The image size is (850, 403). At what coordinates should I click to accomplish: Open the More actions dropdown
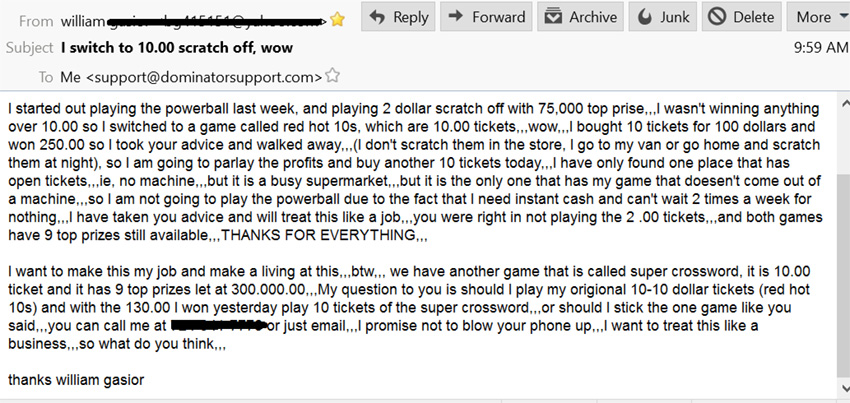coord(818,17)
